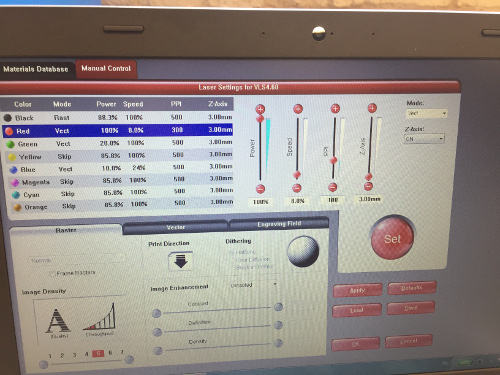Increase Power with the plus button
Screen dimensions: 500x375
[x=260, y=109]
